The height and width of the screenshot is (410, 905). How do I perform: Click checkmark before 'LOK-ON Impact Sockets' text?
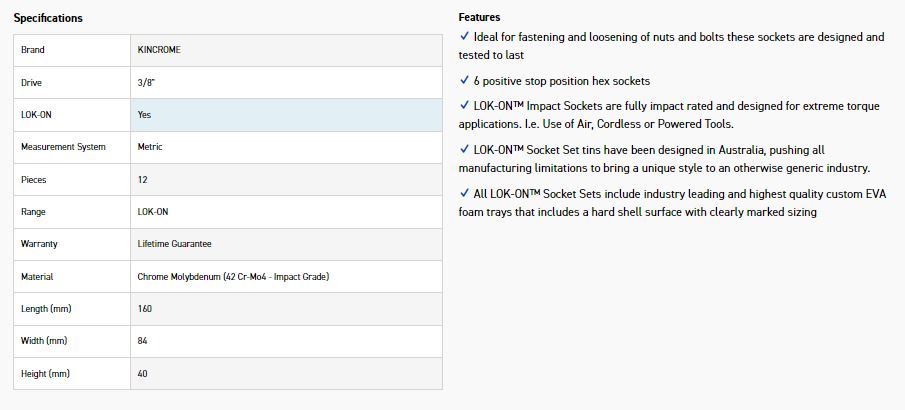point(464,104)
